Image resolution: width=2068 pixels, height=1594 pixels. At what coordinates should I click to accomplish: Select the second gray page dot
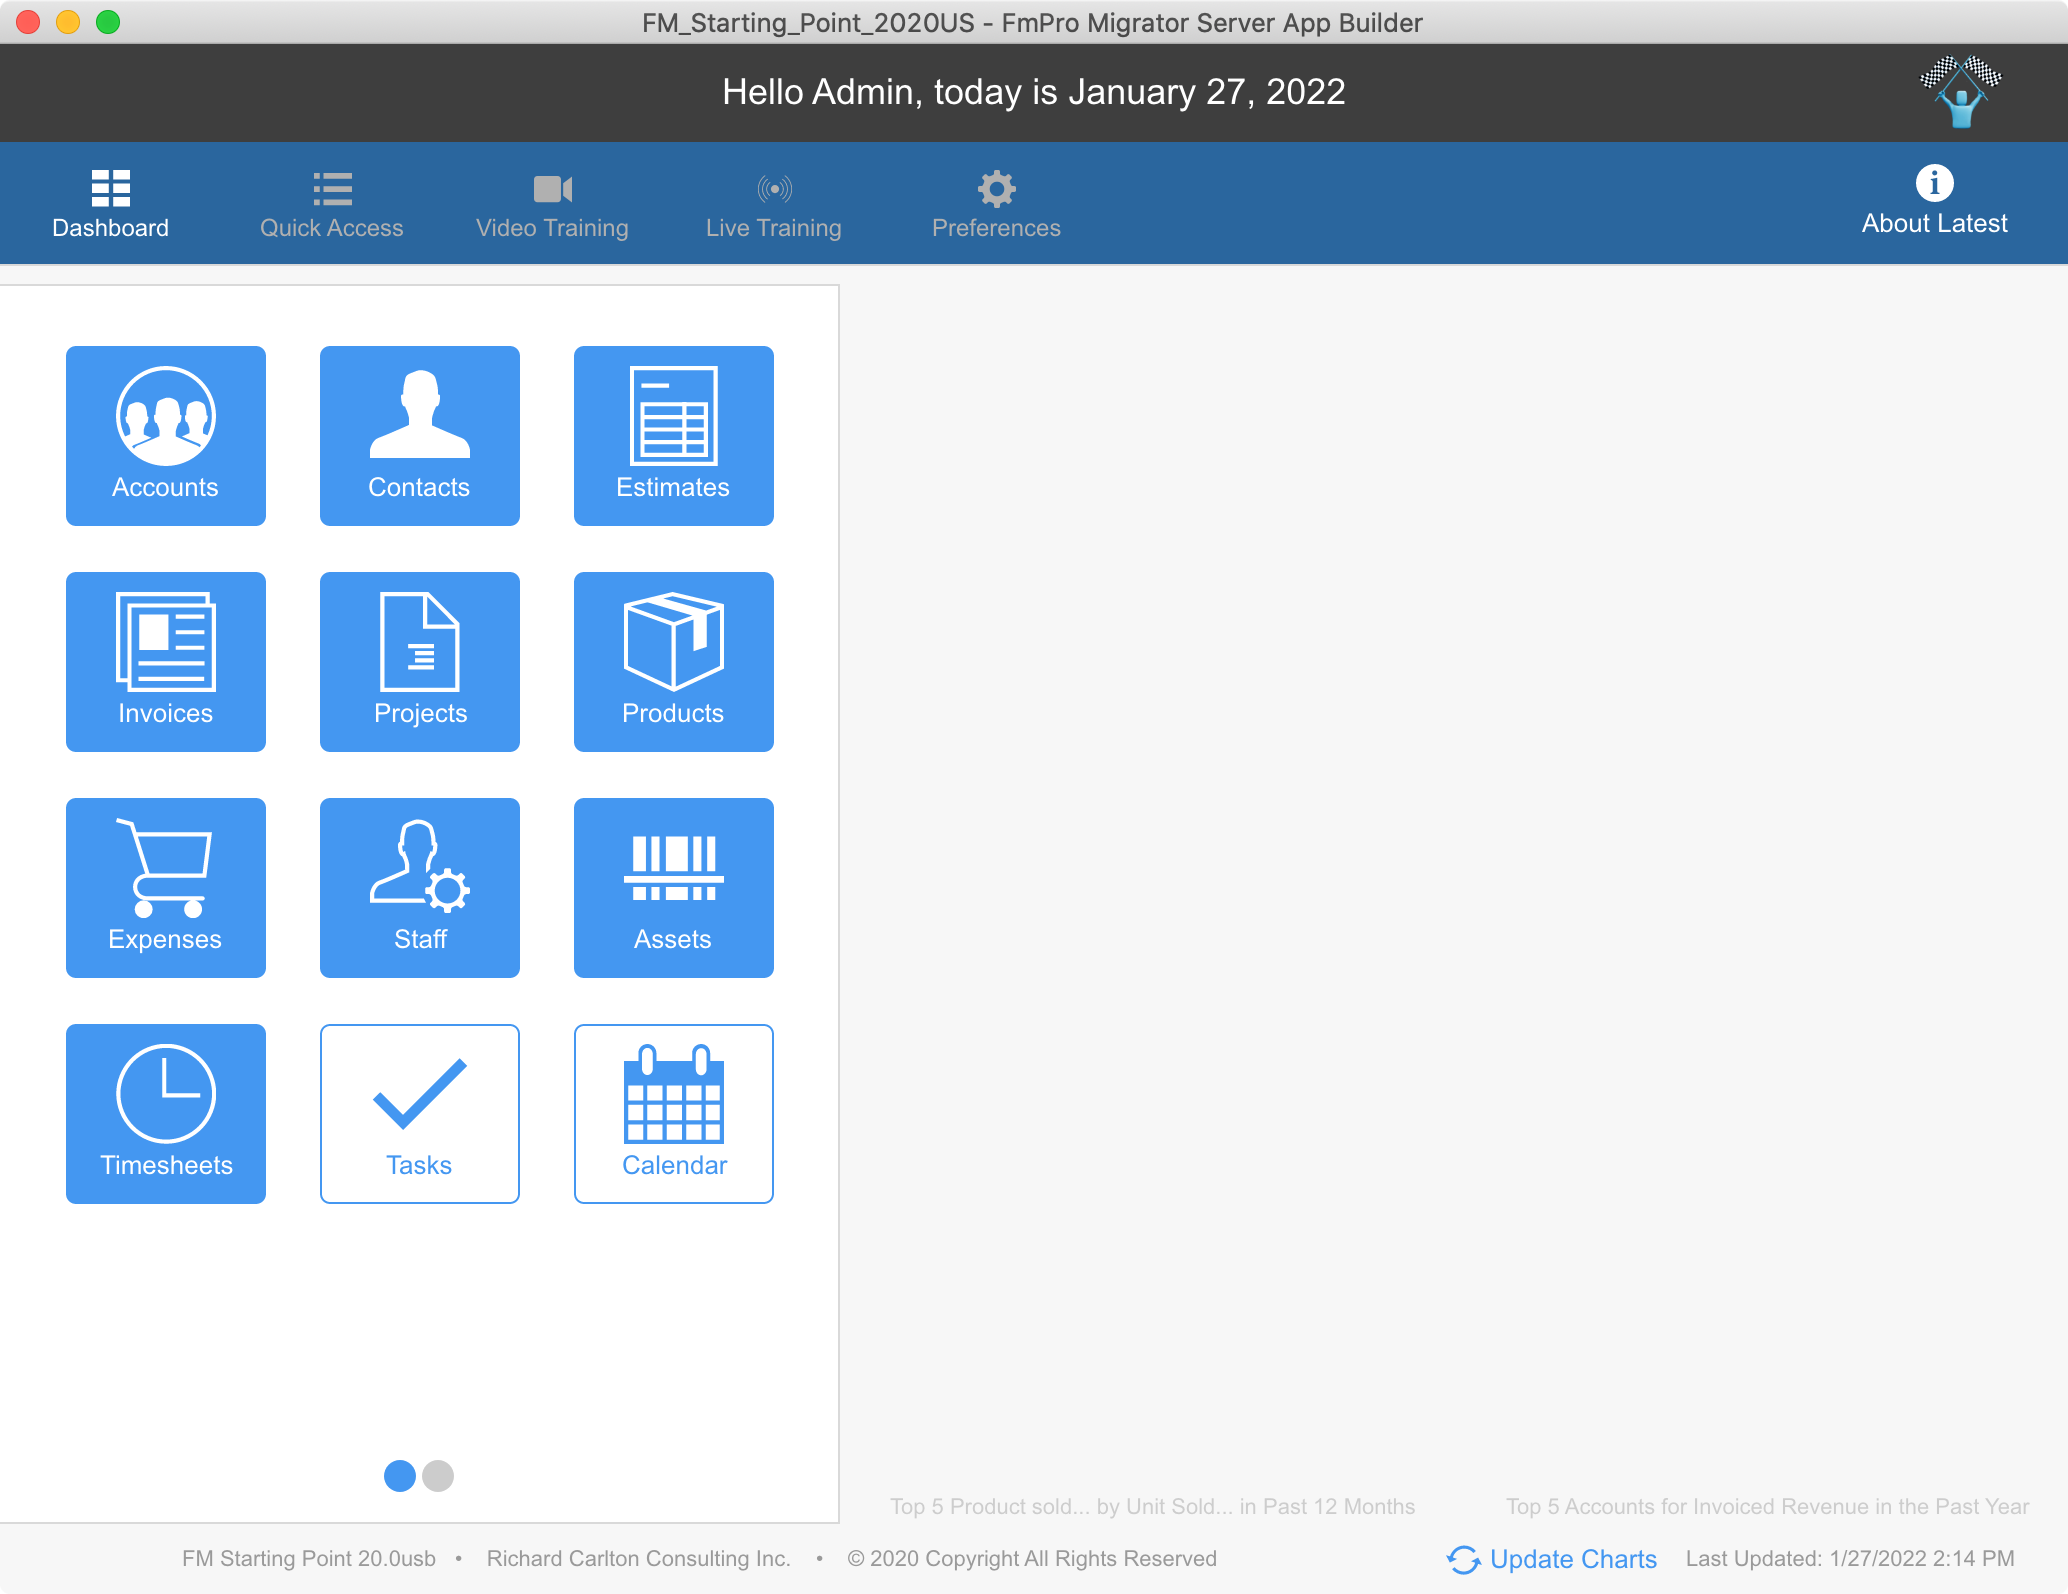(x=438, y=1476)
